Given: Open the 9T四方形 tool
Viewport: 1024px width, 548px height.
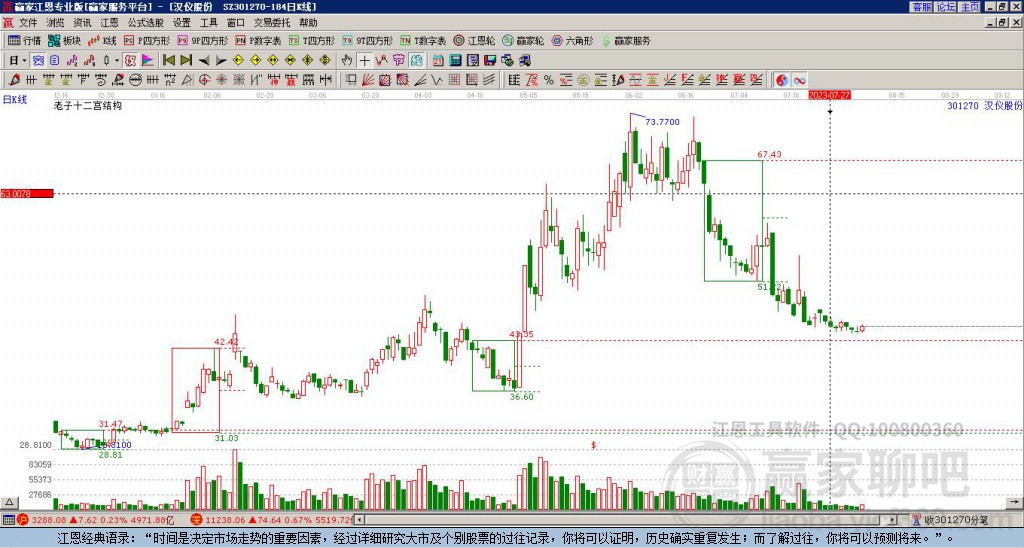Looking at the screenshot, I should click(x=367, y=40).
